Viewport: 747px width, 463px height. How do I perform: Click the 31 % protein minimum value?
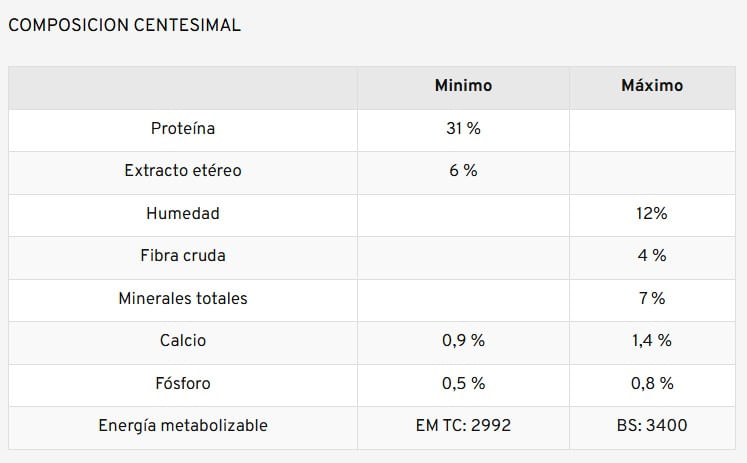tap(463, 129)
